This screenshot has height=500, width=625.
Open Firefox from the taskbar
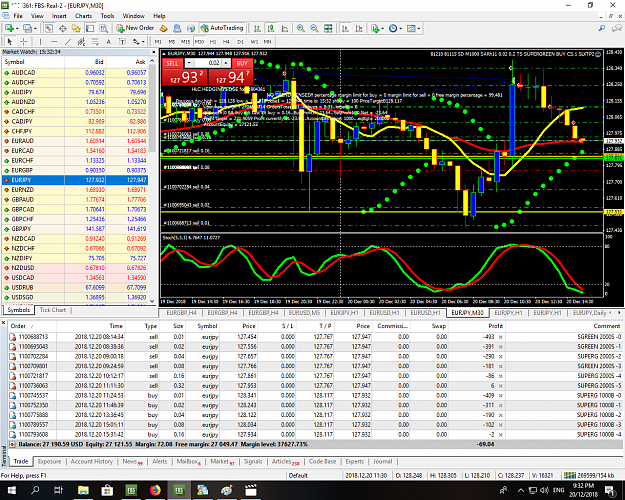(155, 490)
